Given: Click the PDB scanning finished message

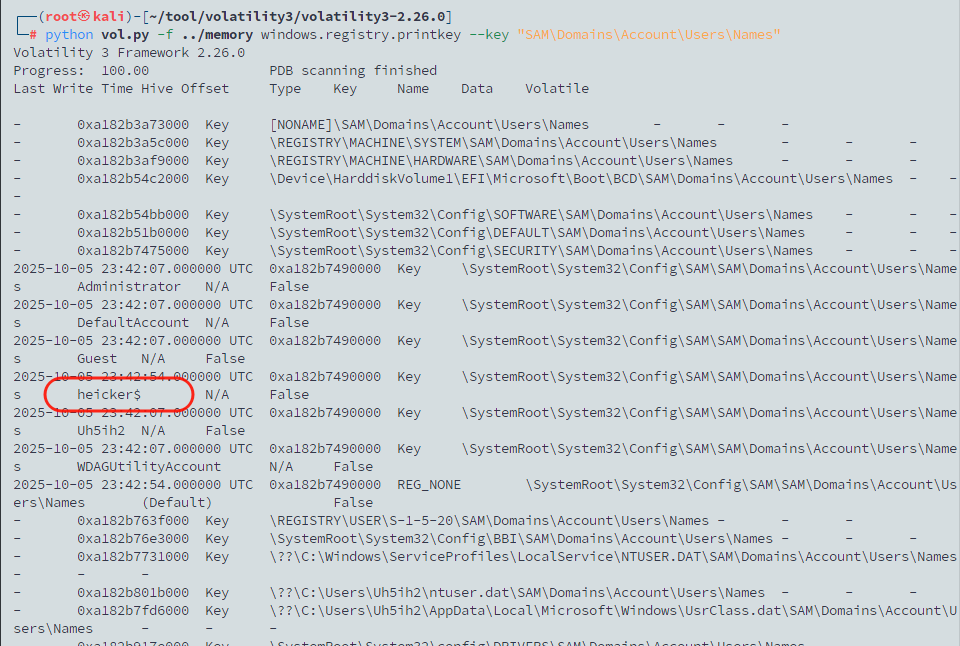Looking at the screenshot, I should (353, 71).
